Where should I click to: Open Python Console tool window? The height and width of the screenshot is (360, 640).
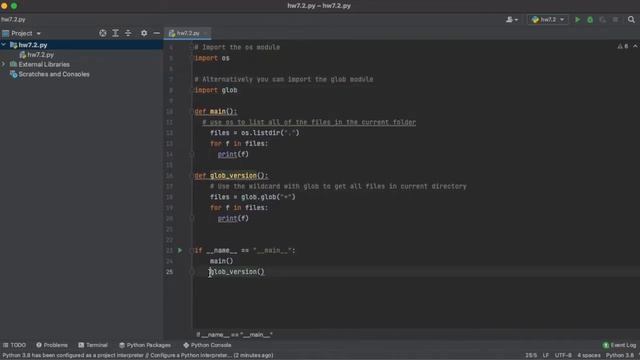[x=207, y=345]
